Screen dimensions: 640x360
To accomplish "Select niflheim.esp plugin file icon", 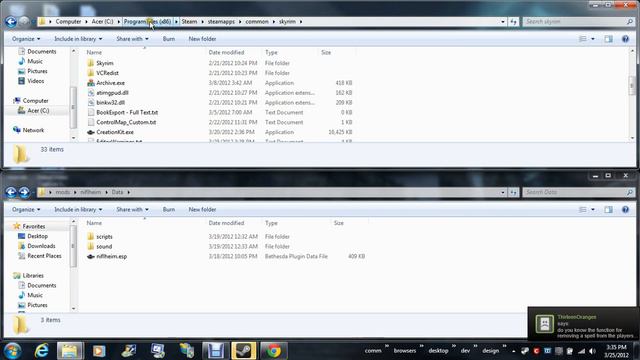I will point(91,256).
